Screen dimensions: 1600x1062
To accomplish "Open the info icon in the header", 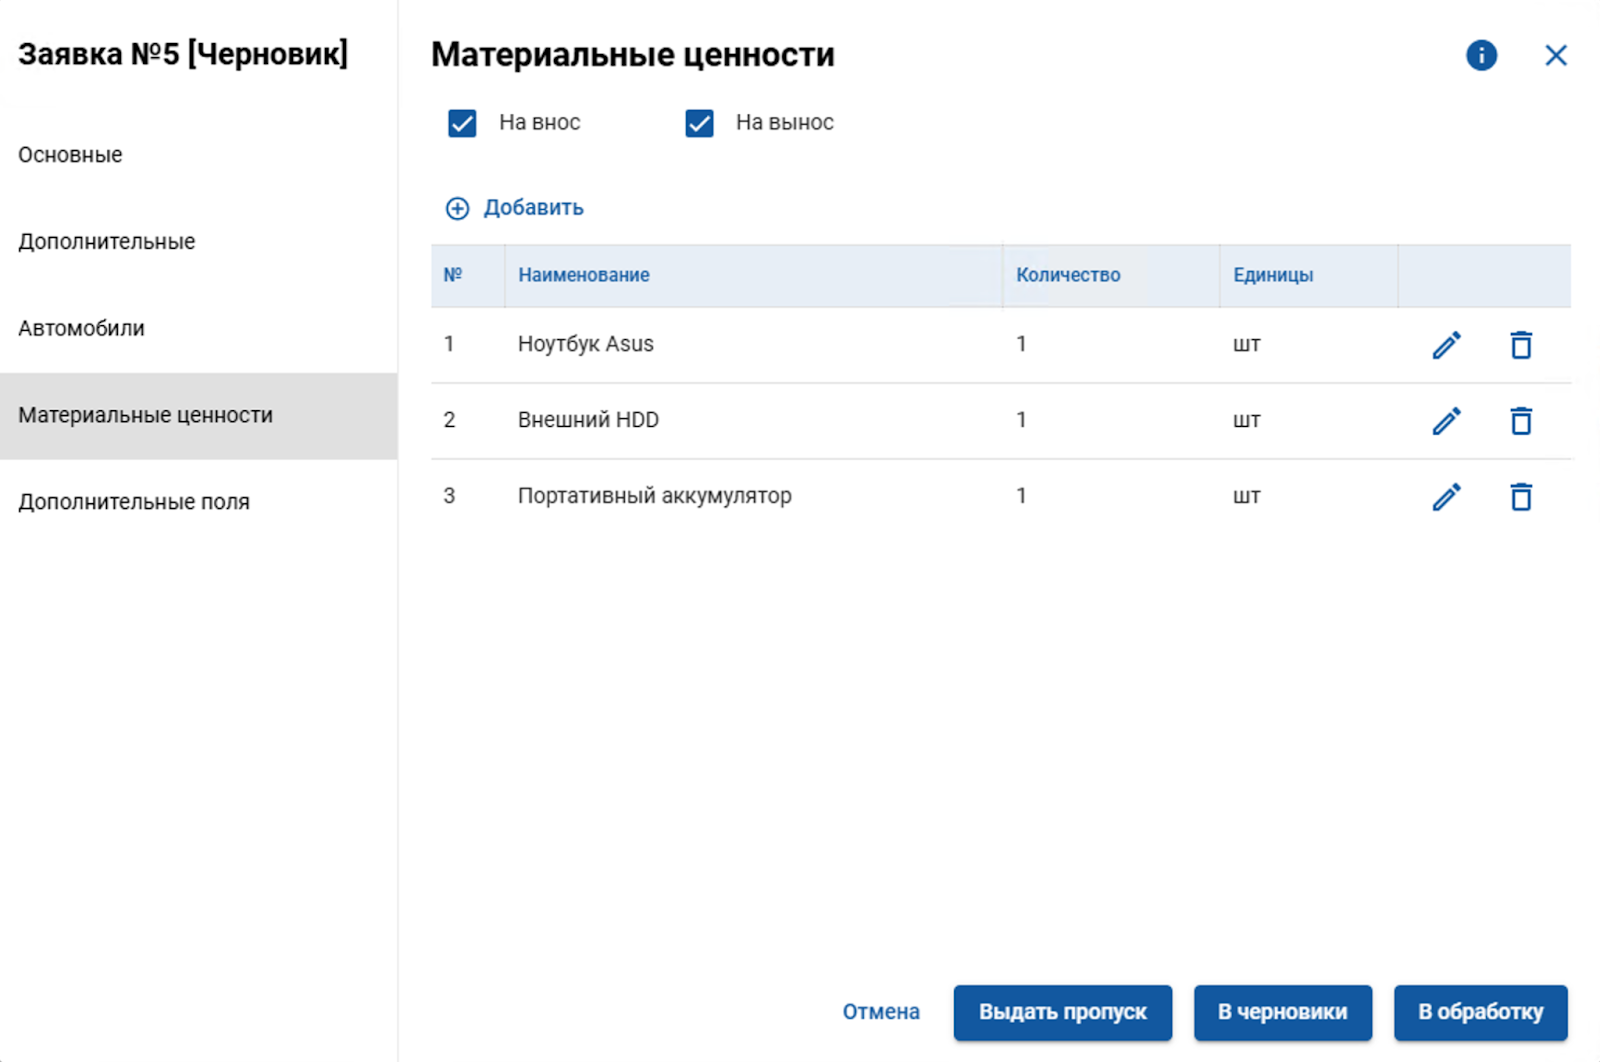I will pos(1481,55).
